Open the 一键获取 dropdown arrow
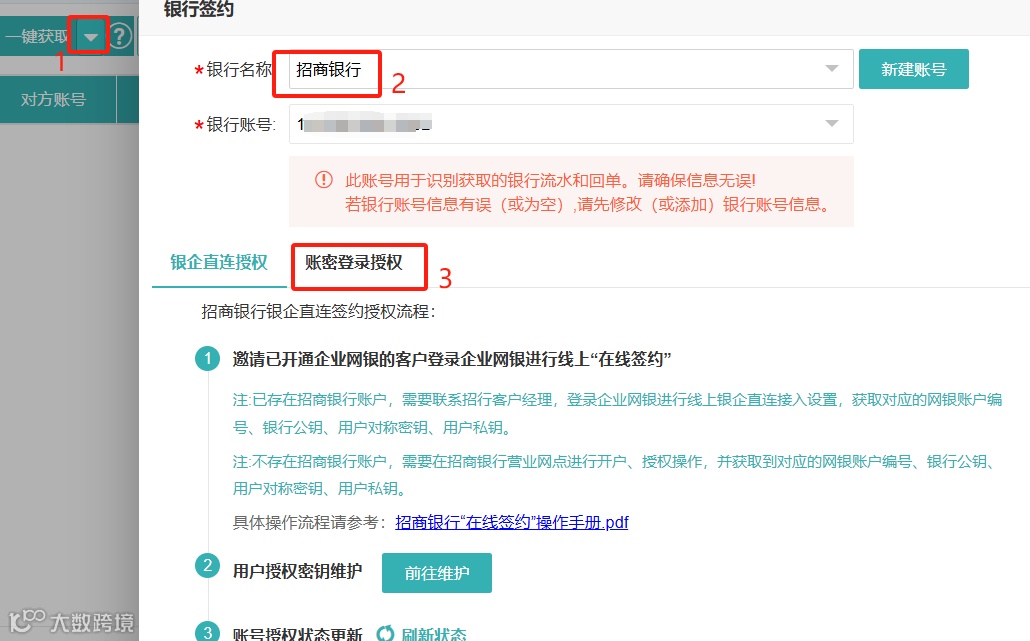The height and width of the screenshot is (641, 1030). [91, 37]
